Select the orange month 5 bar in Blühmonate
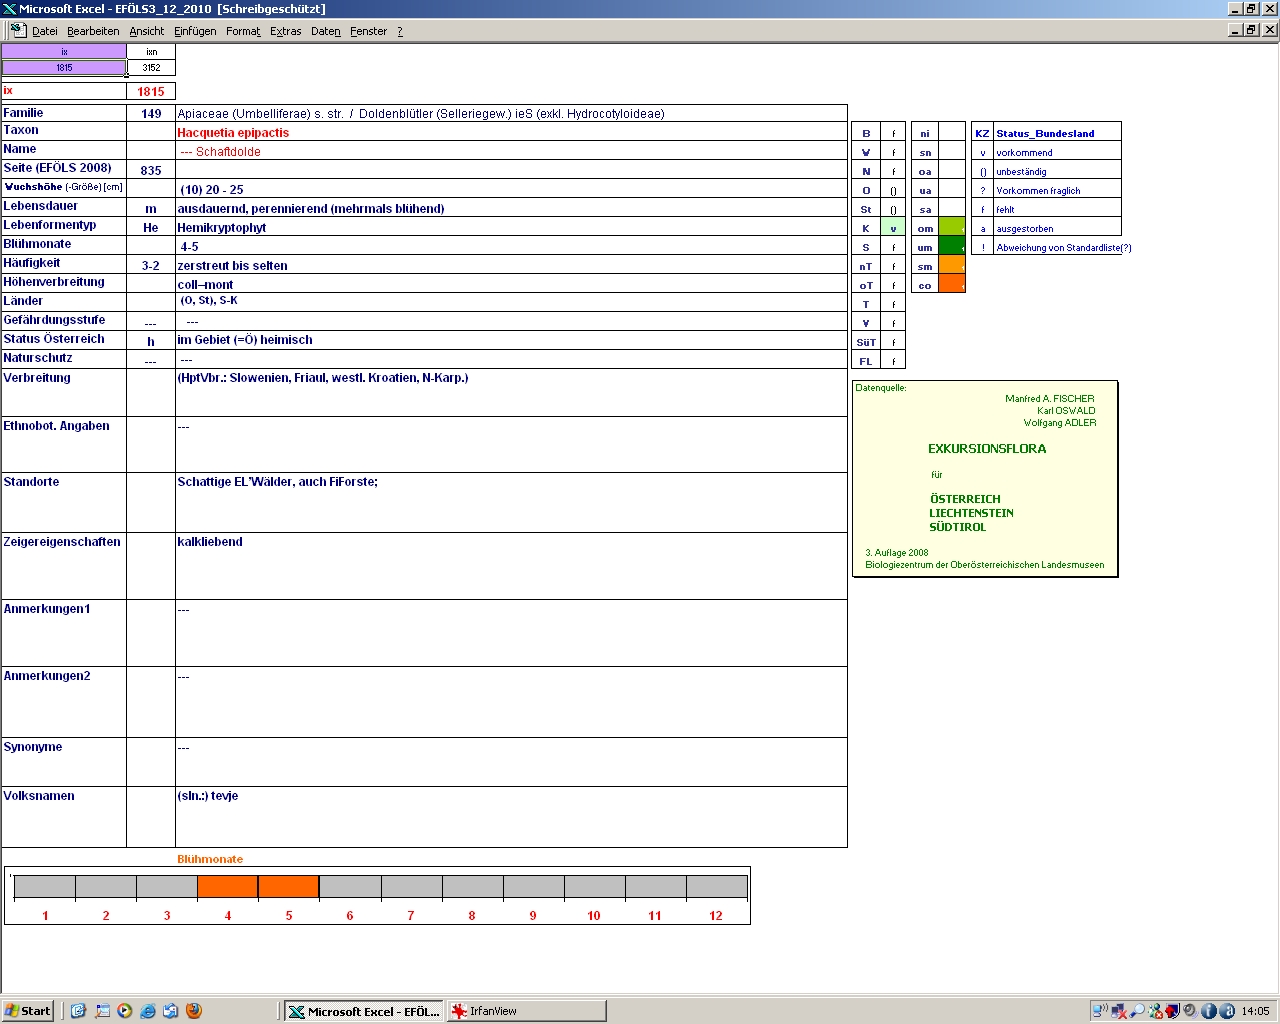 coord(289,887)
